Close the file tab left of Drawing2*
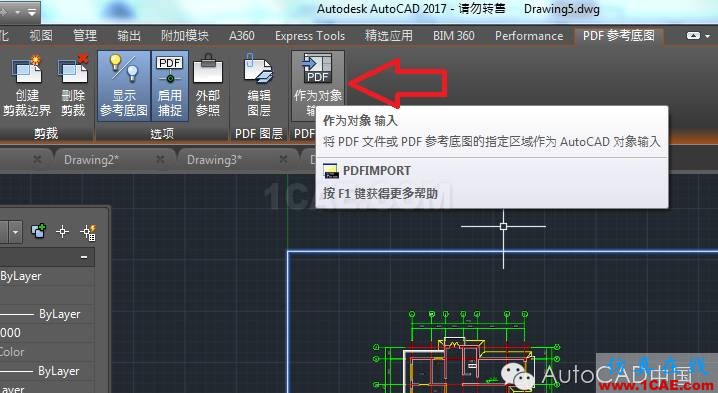 coord(37,159)
